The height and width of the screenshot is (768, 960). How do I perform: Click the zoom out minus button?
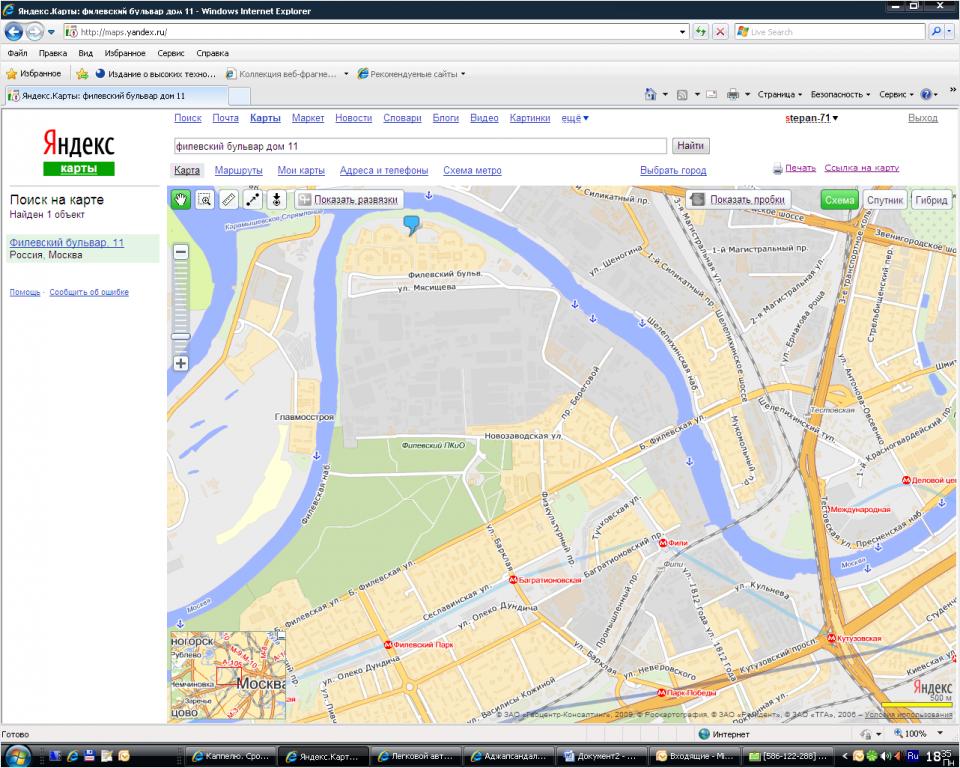coord(181,253)
